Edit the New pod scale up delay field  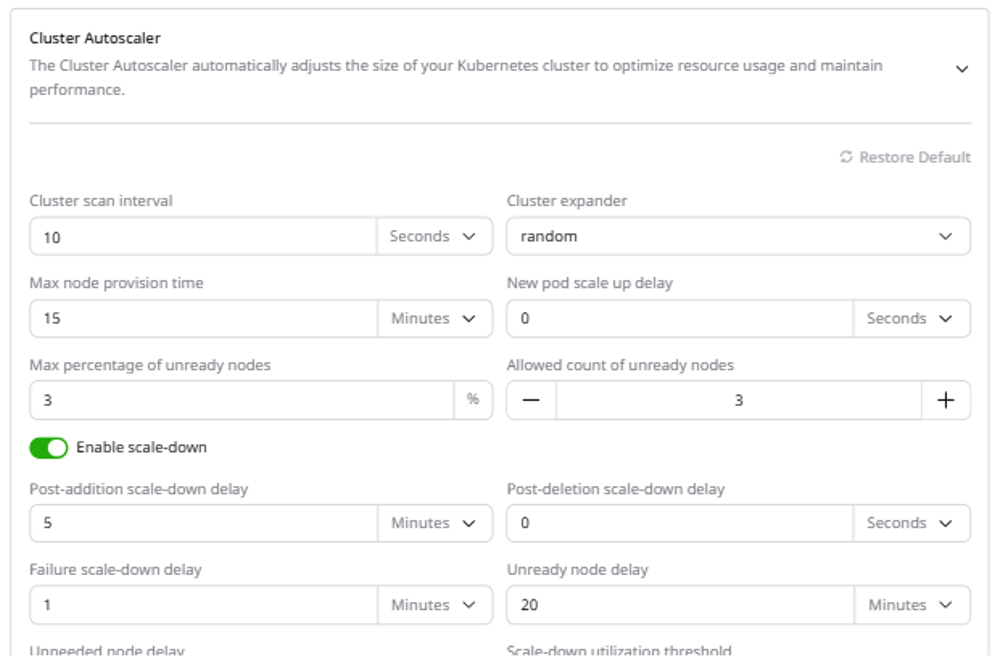(680, 318)
